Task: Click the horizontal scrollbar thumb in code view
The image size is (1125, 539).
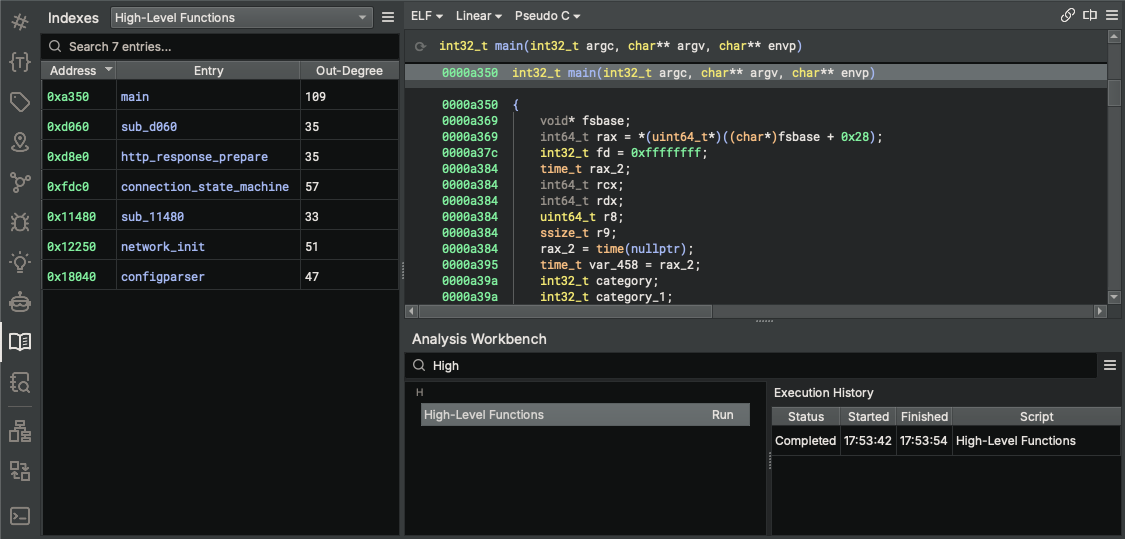Action: [565, 311]
